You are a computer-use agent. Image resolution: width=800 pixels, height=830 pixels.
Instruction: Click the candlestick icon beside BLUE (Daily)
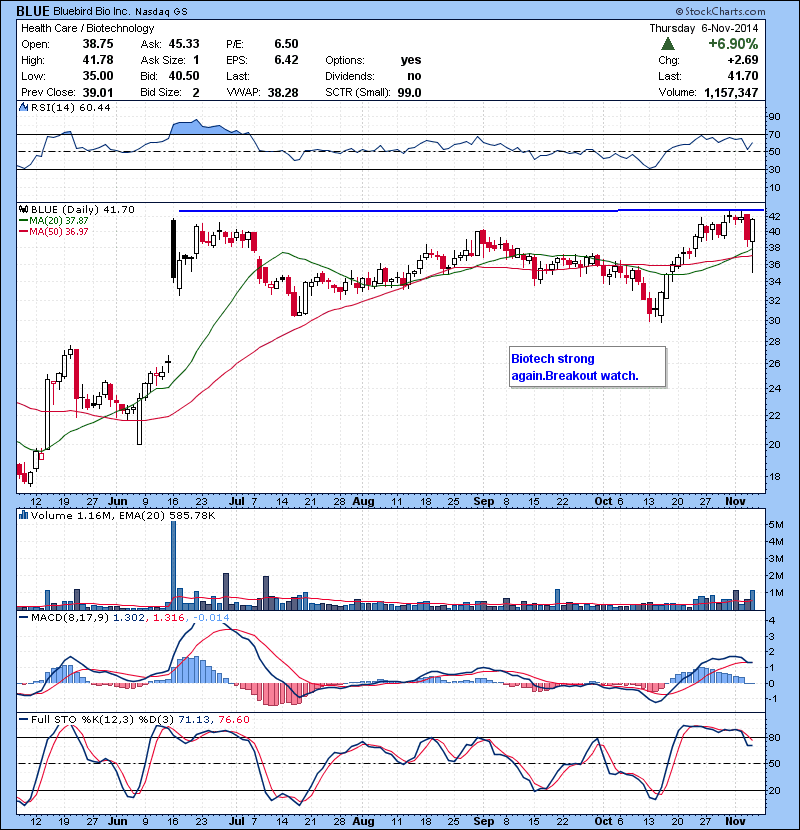tap(23, 210)
